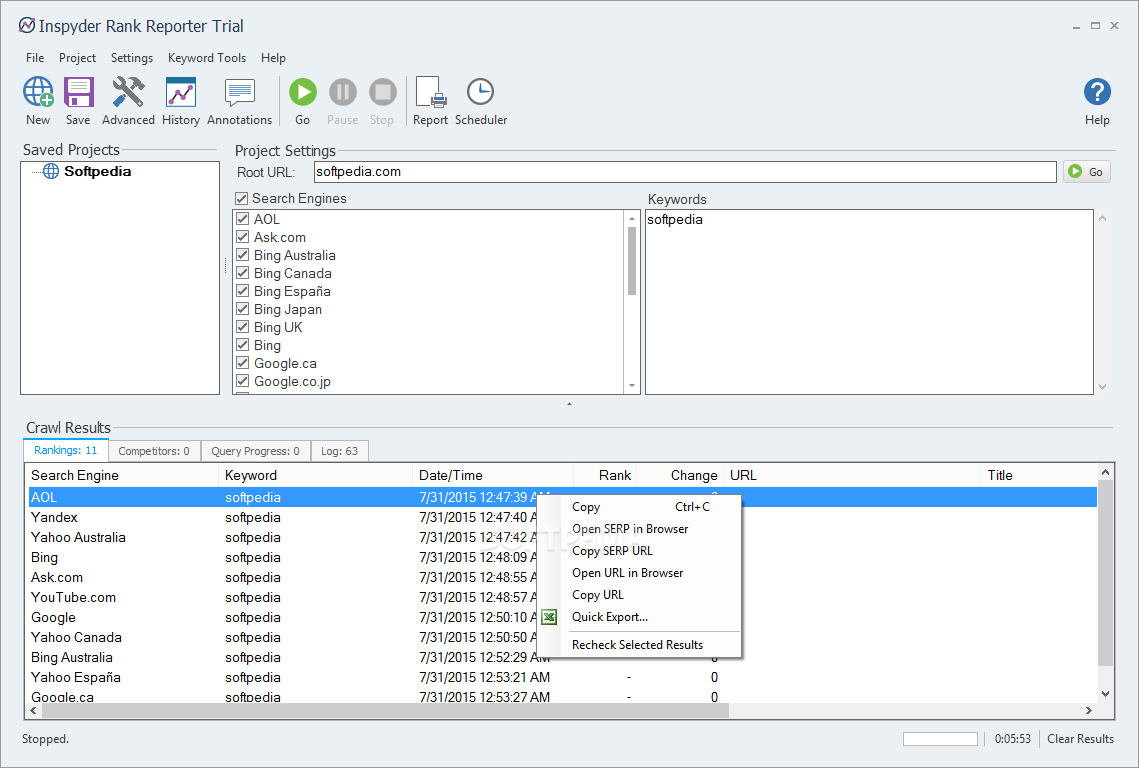1139x768 pixels.
Task: Uncheck Bing Japan search engine
Action: click(x=243, y=309)
